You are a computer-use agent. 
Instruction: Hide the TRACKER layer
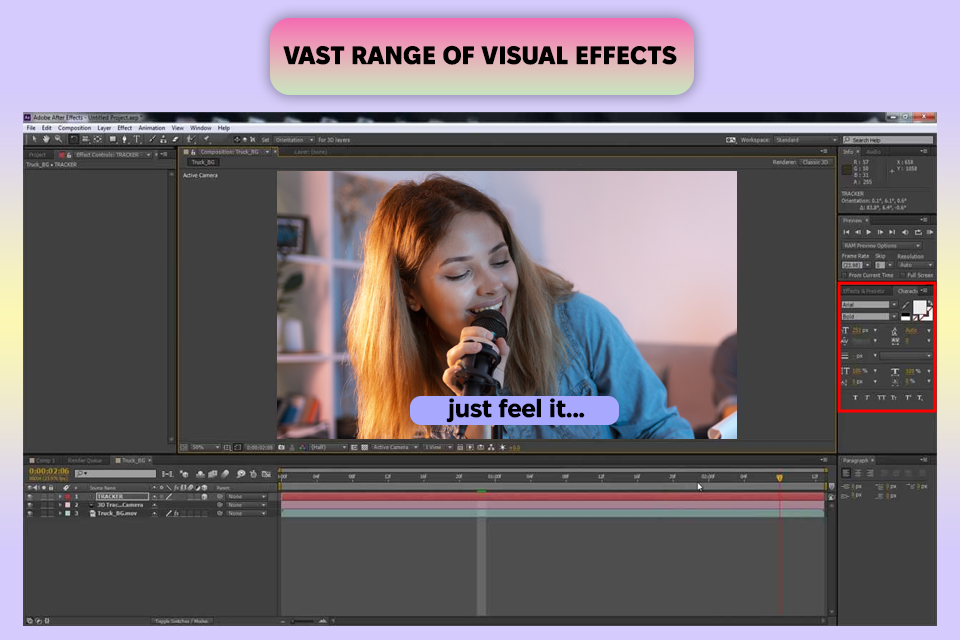[29, 497]
